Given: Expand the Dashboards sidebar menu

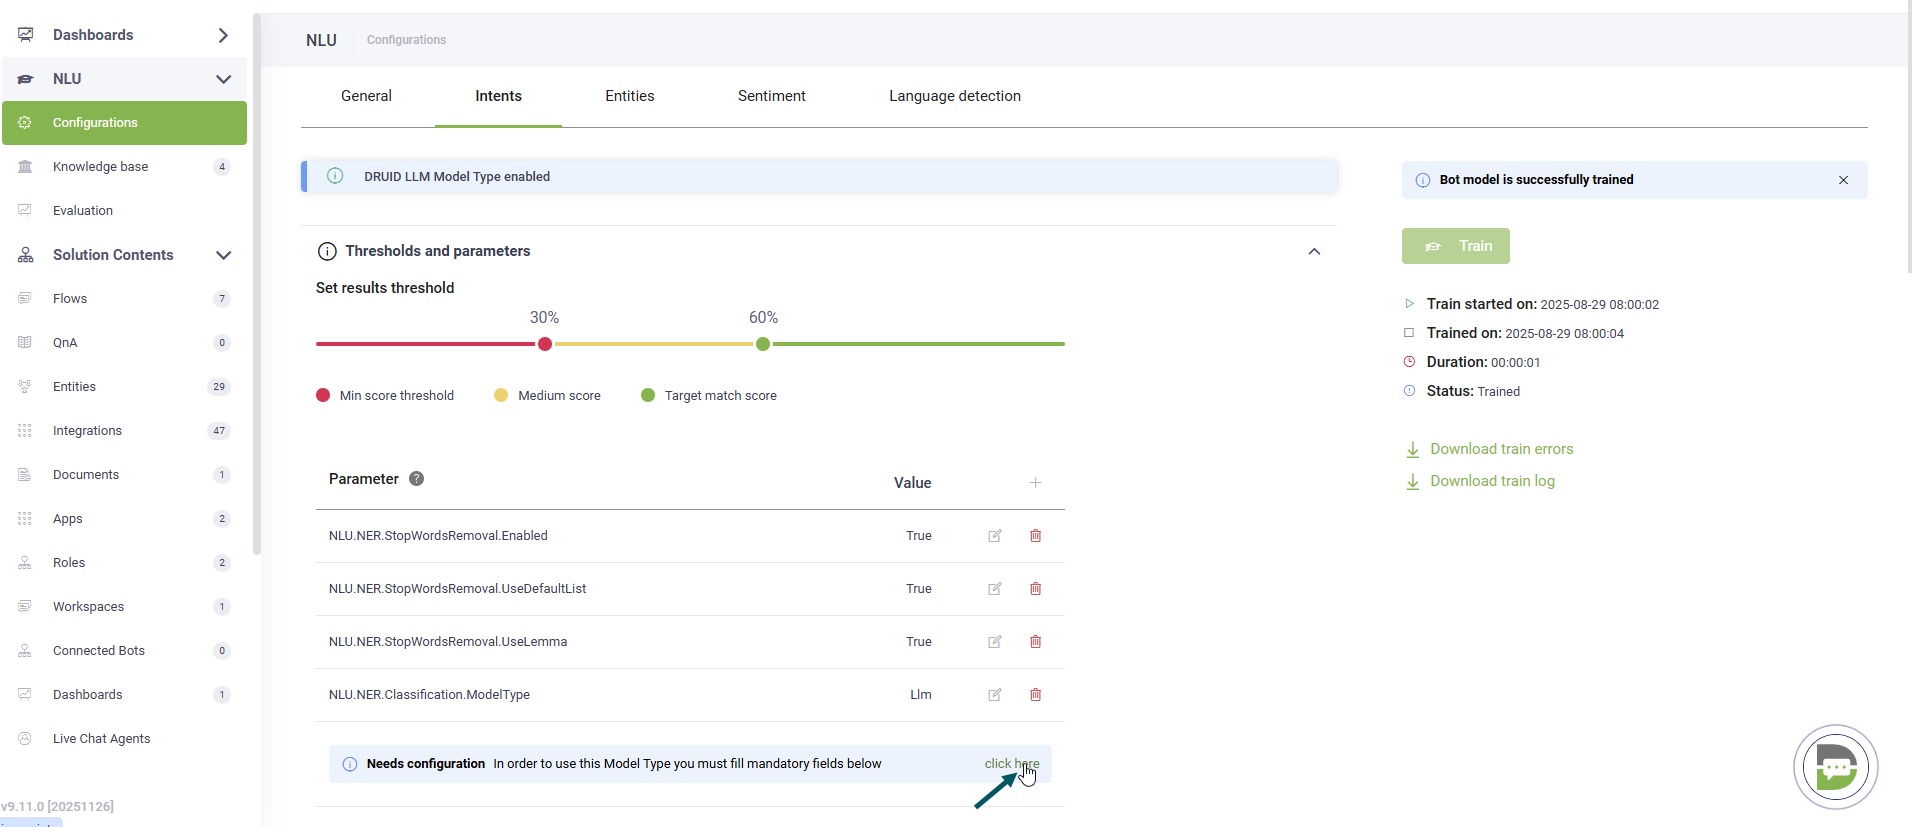Looking at the screenshot, I should point(223,35).
